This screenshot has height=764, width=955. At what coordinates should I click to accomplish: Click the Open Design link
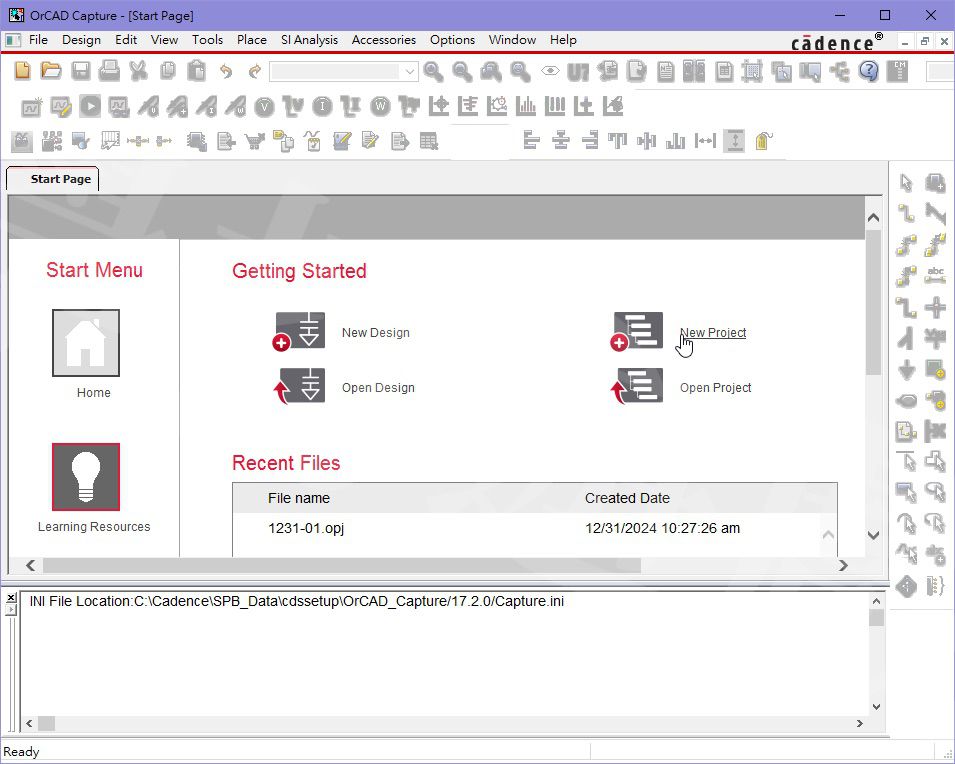(x=378, y=387)
